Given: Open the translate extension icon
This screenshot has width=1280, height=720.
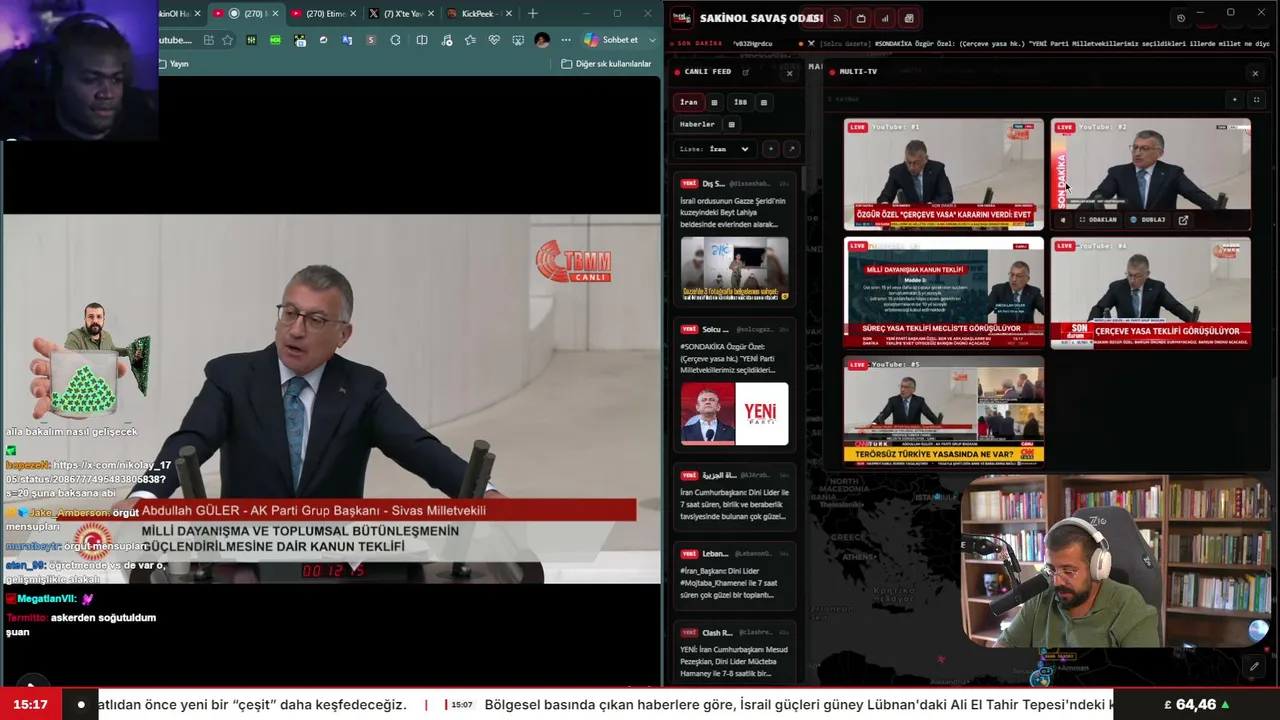Looking at the screenshot, I should click(x=347, y=40).
